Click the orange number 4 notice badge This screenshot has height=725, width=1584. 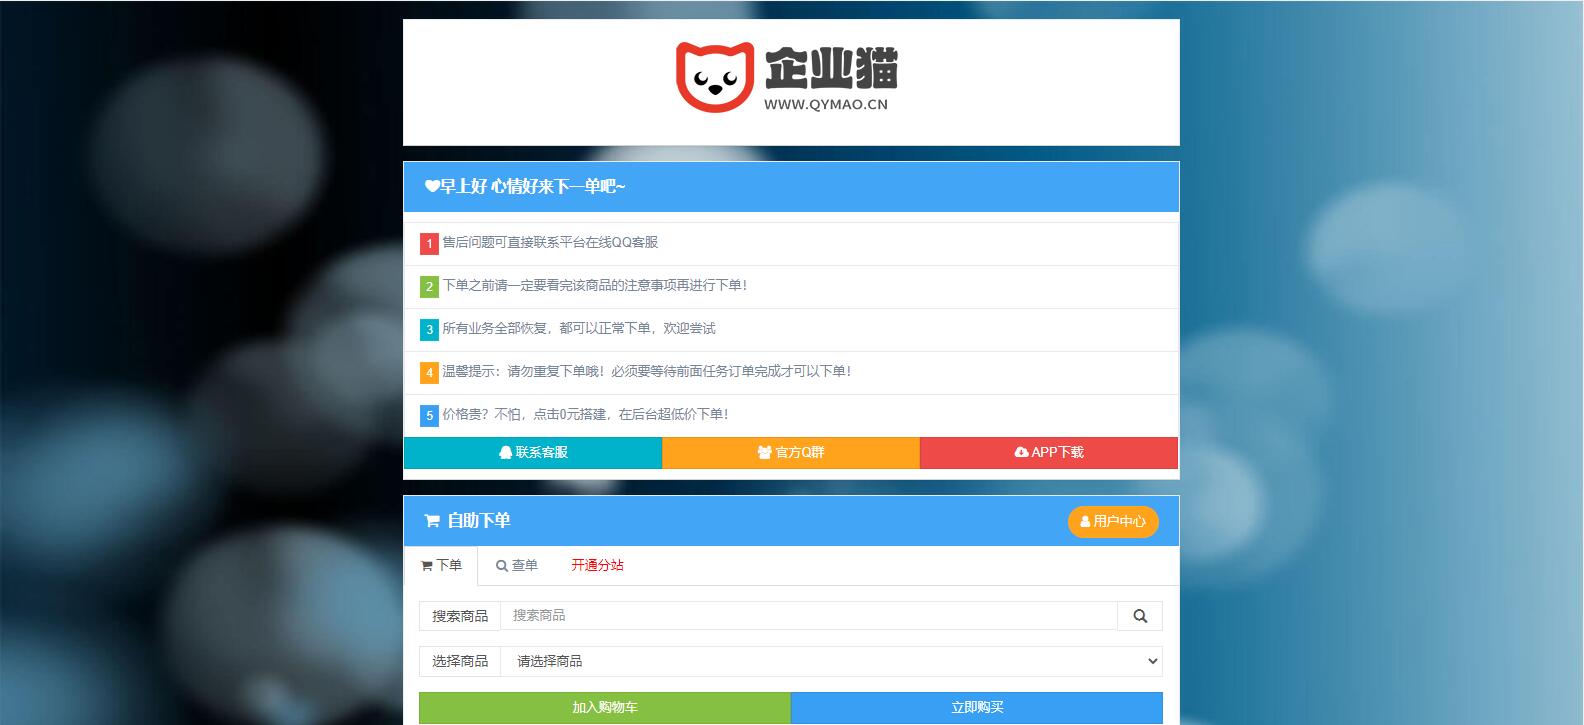(429, 372)
